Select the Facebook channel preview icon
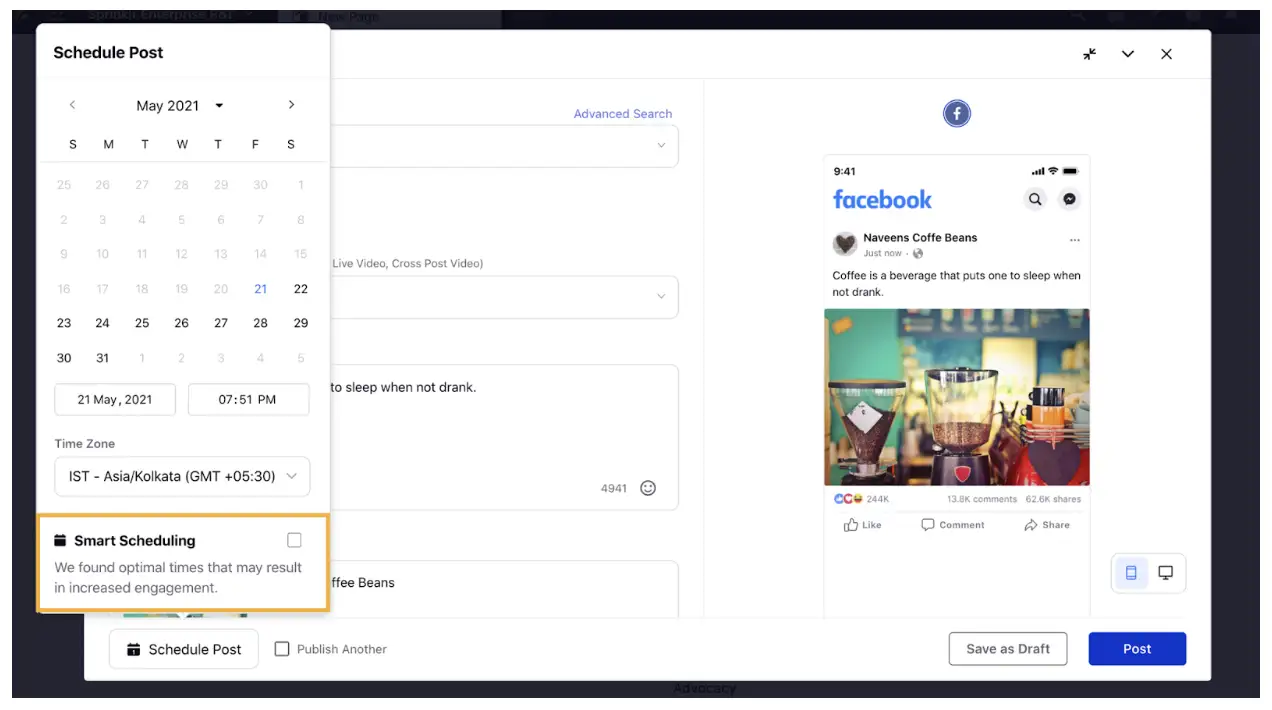The width and height of the screenshot is (1272, 710). point(957,114)
